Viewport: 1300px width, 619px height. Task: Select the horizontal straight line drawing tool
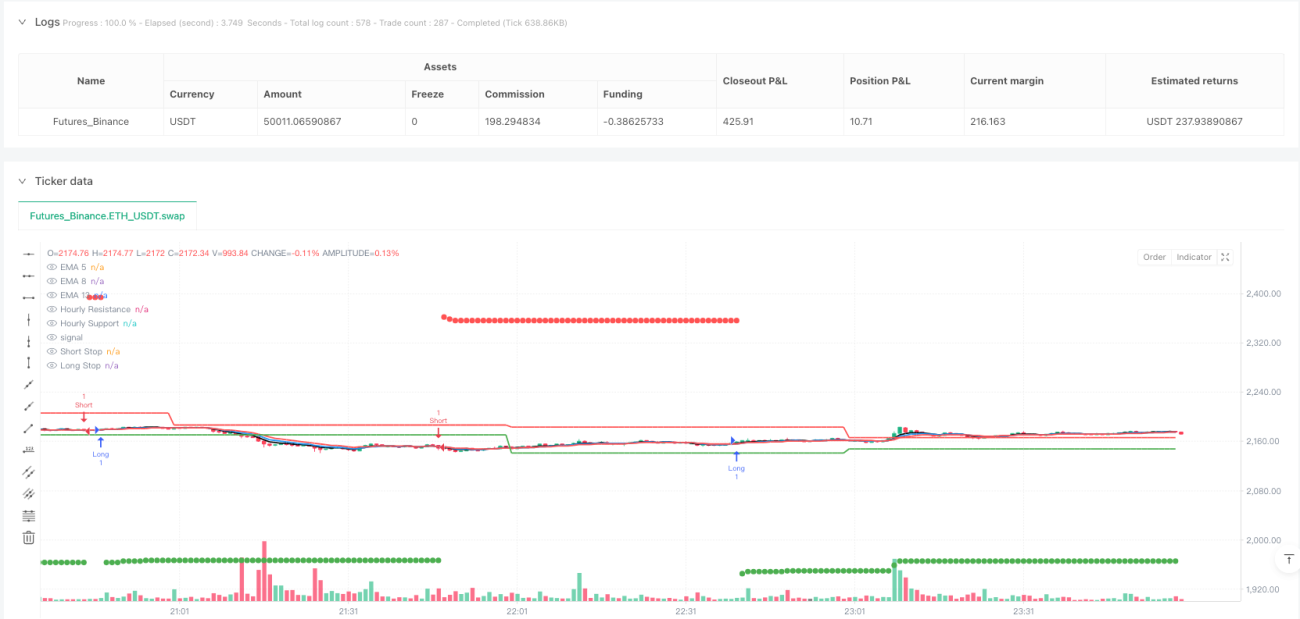tap(28, 255)
